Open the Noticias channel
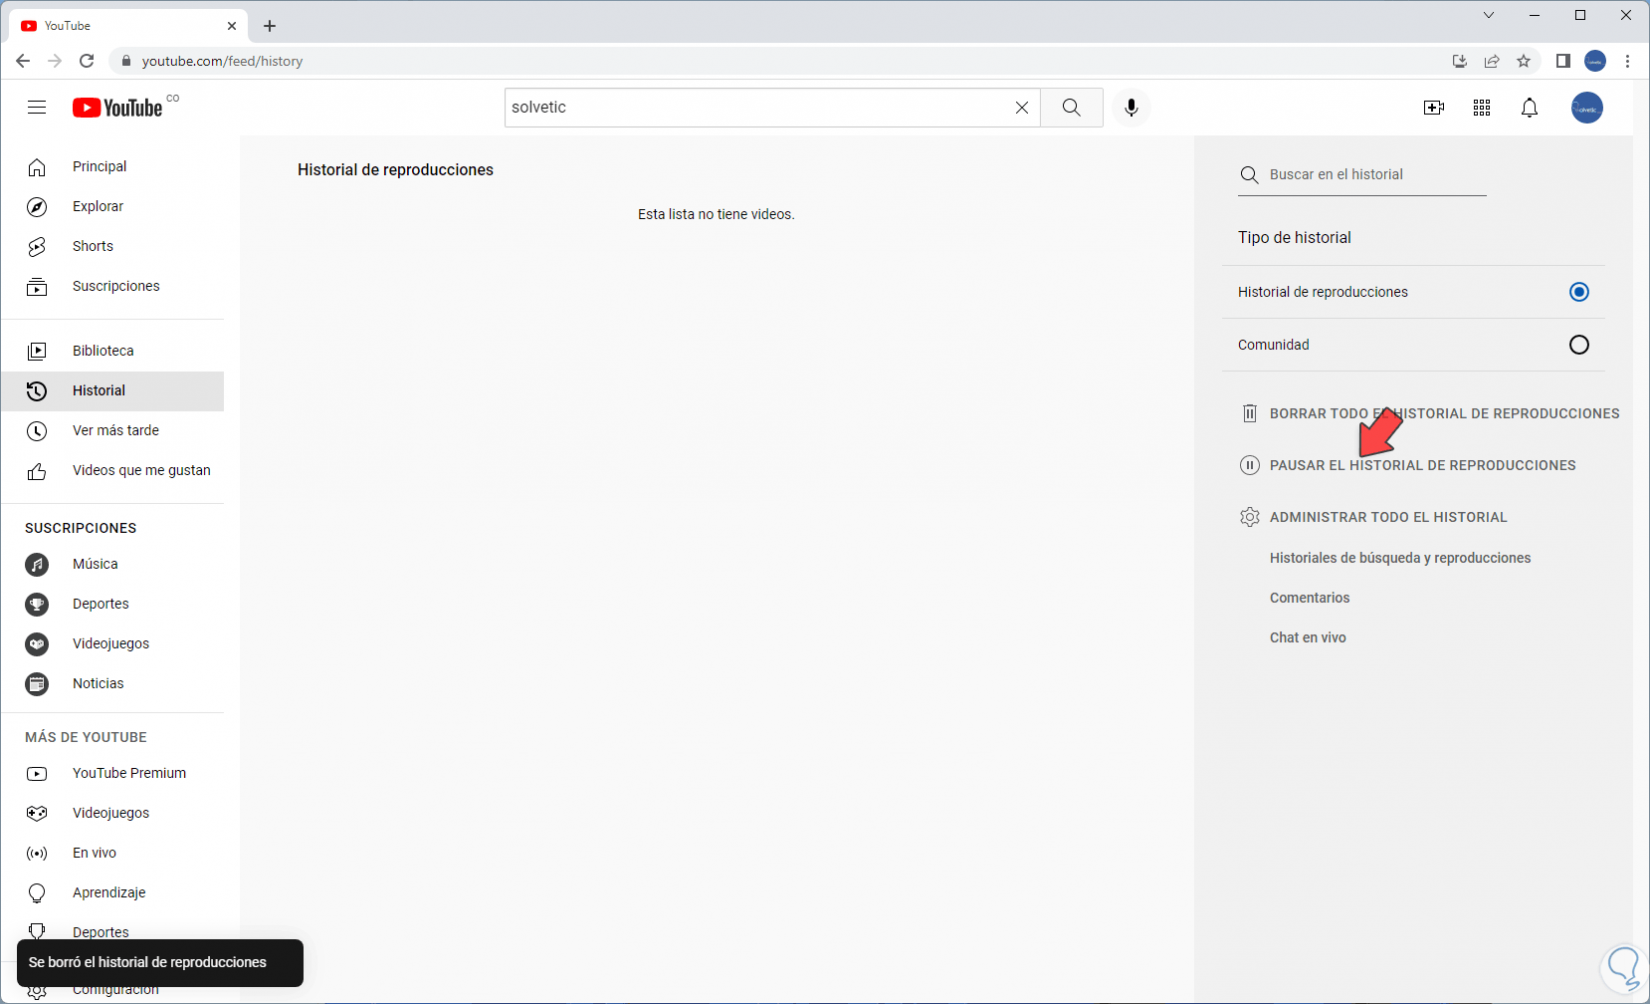The image size is (1650, 1004). point(113,684)
